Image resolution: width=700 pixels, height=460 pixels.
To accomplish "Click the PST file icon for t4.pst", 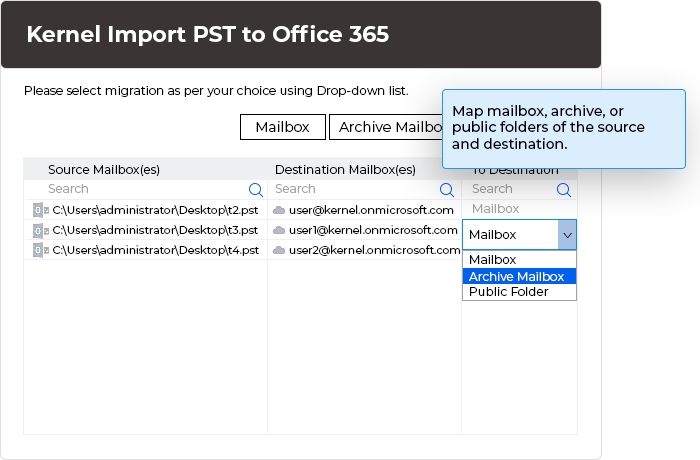I will (x=41, y=250).
